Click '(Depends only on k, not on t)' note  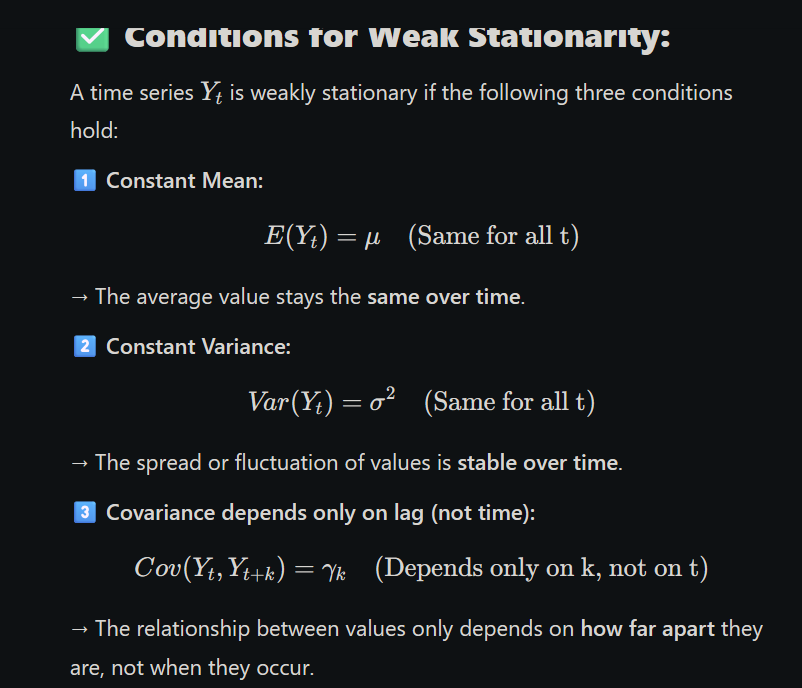[542, 568]
